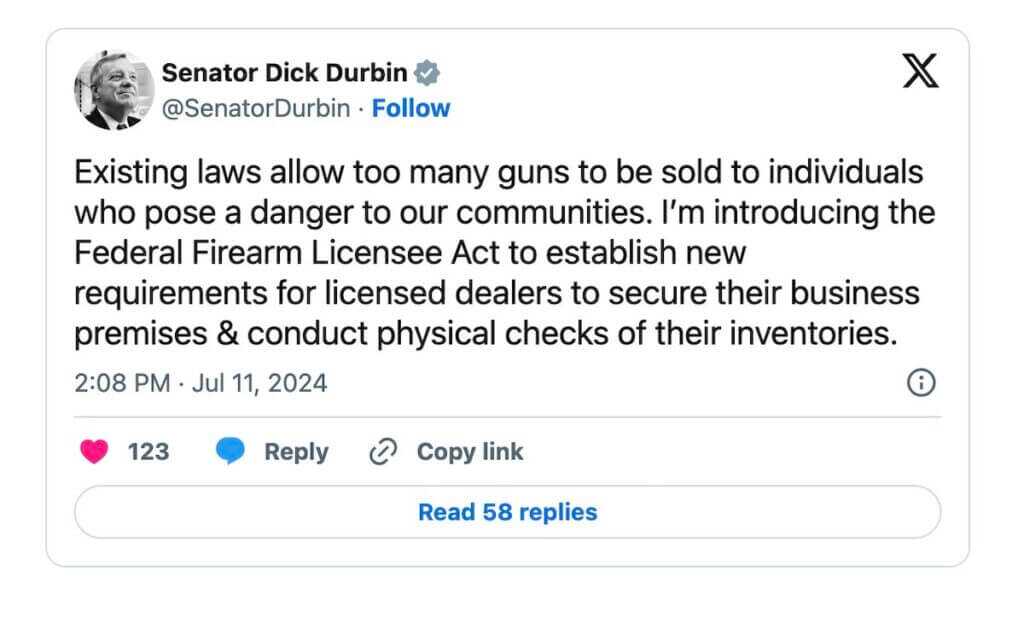Click the Copy link chain icon
The image size is (1024, 617).
(381, 451)
